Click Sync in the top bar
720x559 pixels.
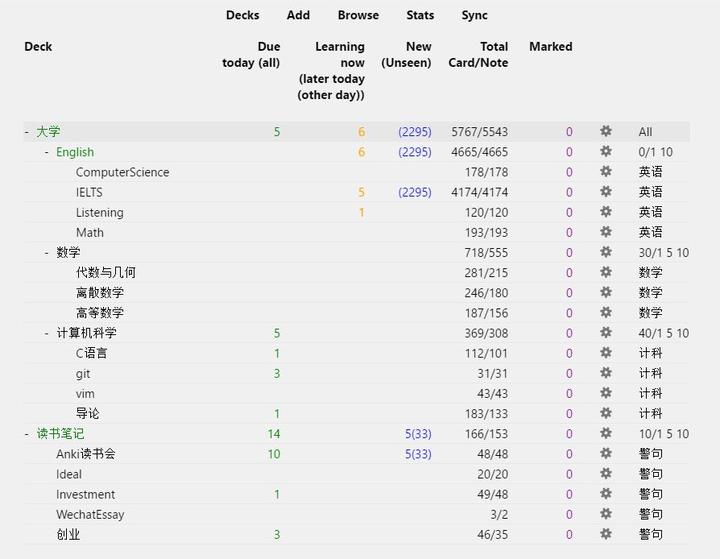click(x=475, y=15)
